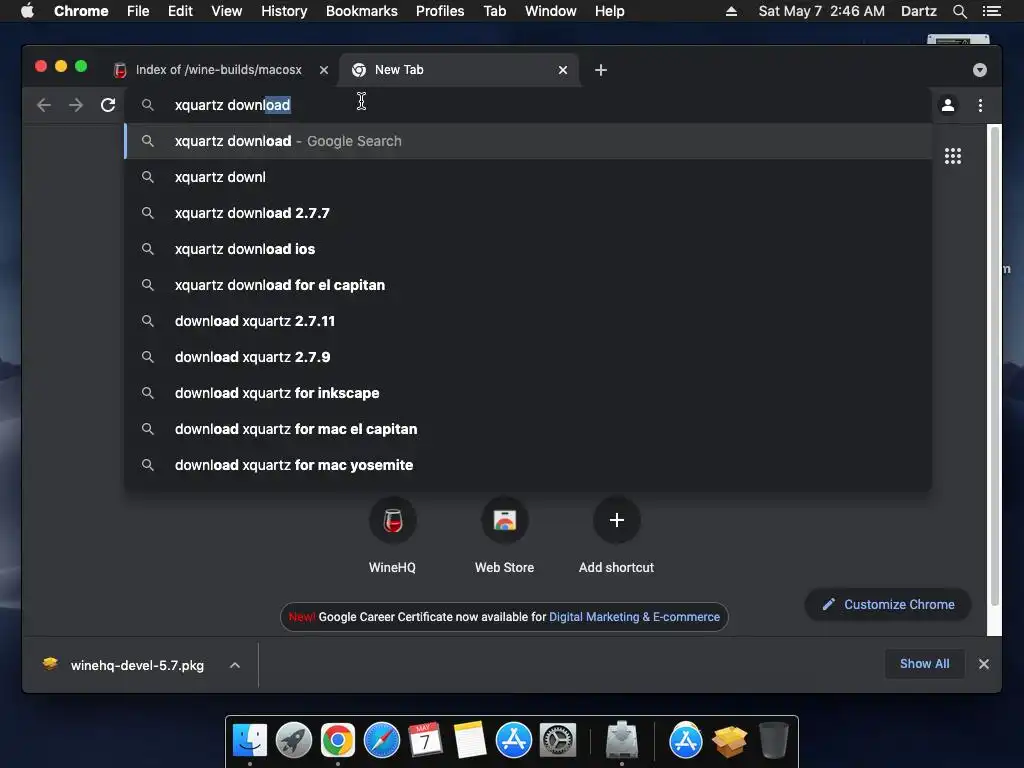The height and width of the screenshot is (768, 1024).
Task: Choose 'download xquartz 2.7.11' suggestion
Action: (x=528, y=321)
